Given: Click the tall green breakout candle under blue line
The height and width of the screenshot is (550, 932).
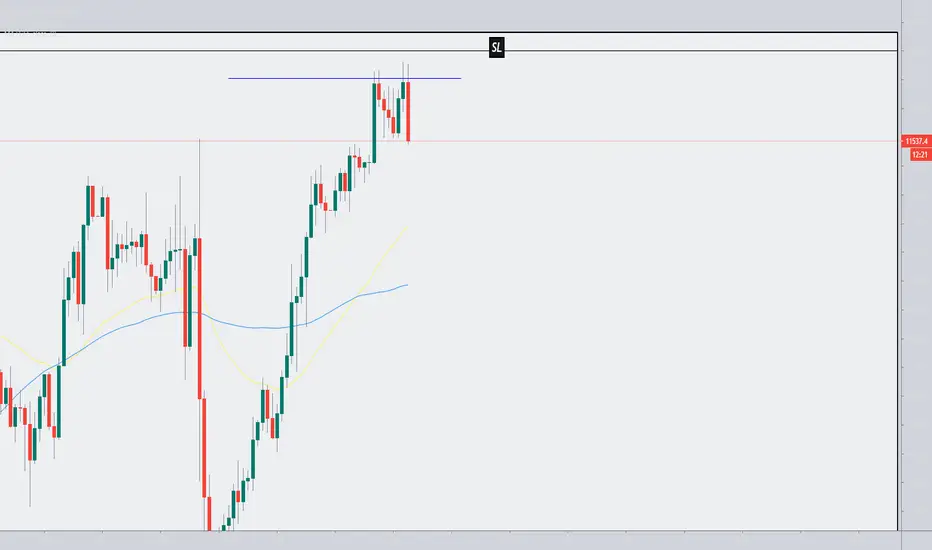Looking at the screenshot, I should [374, 122].
